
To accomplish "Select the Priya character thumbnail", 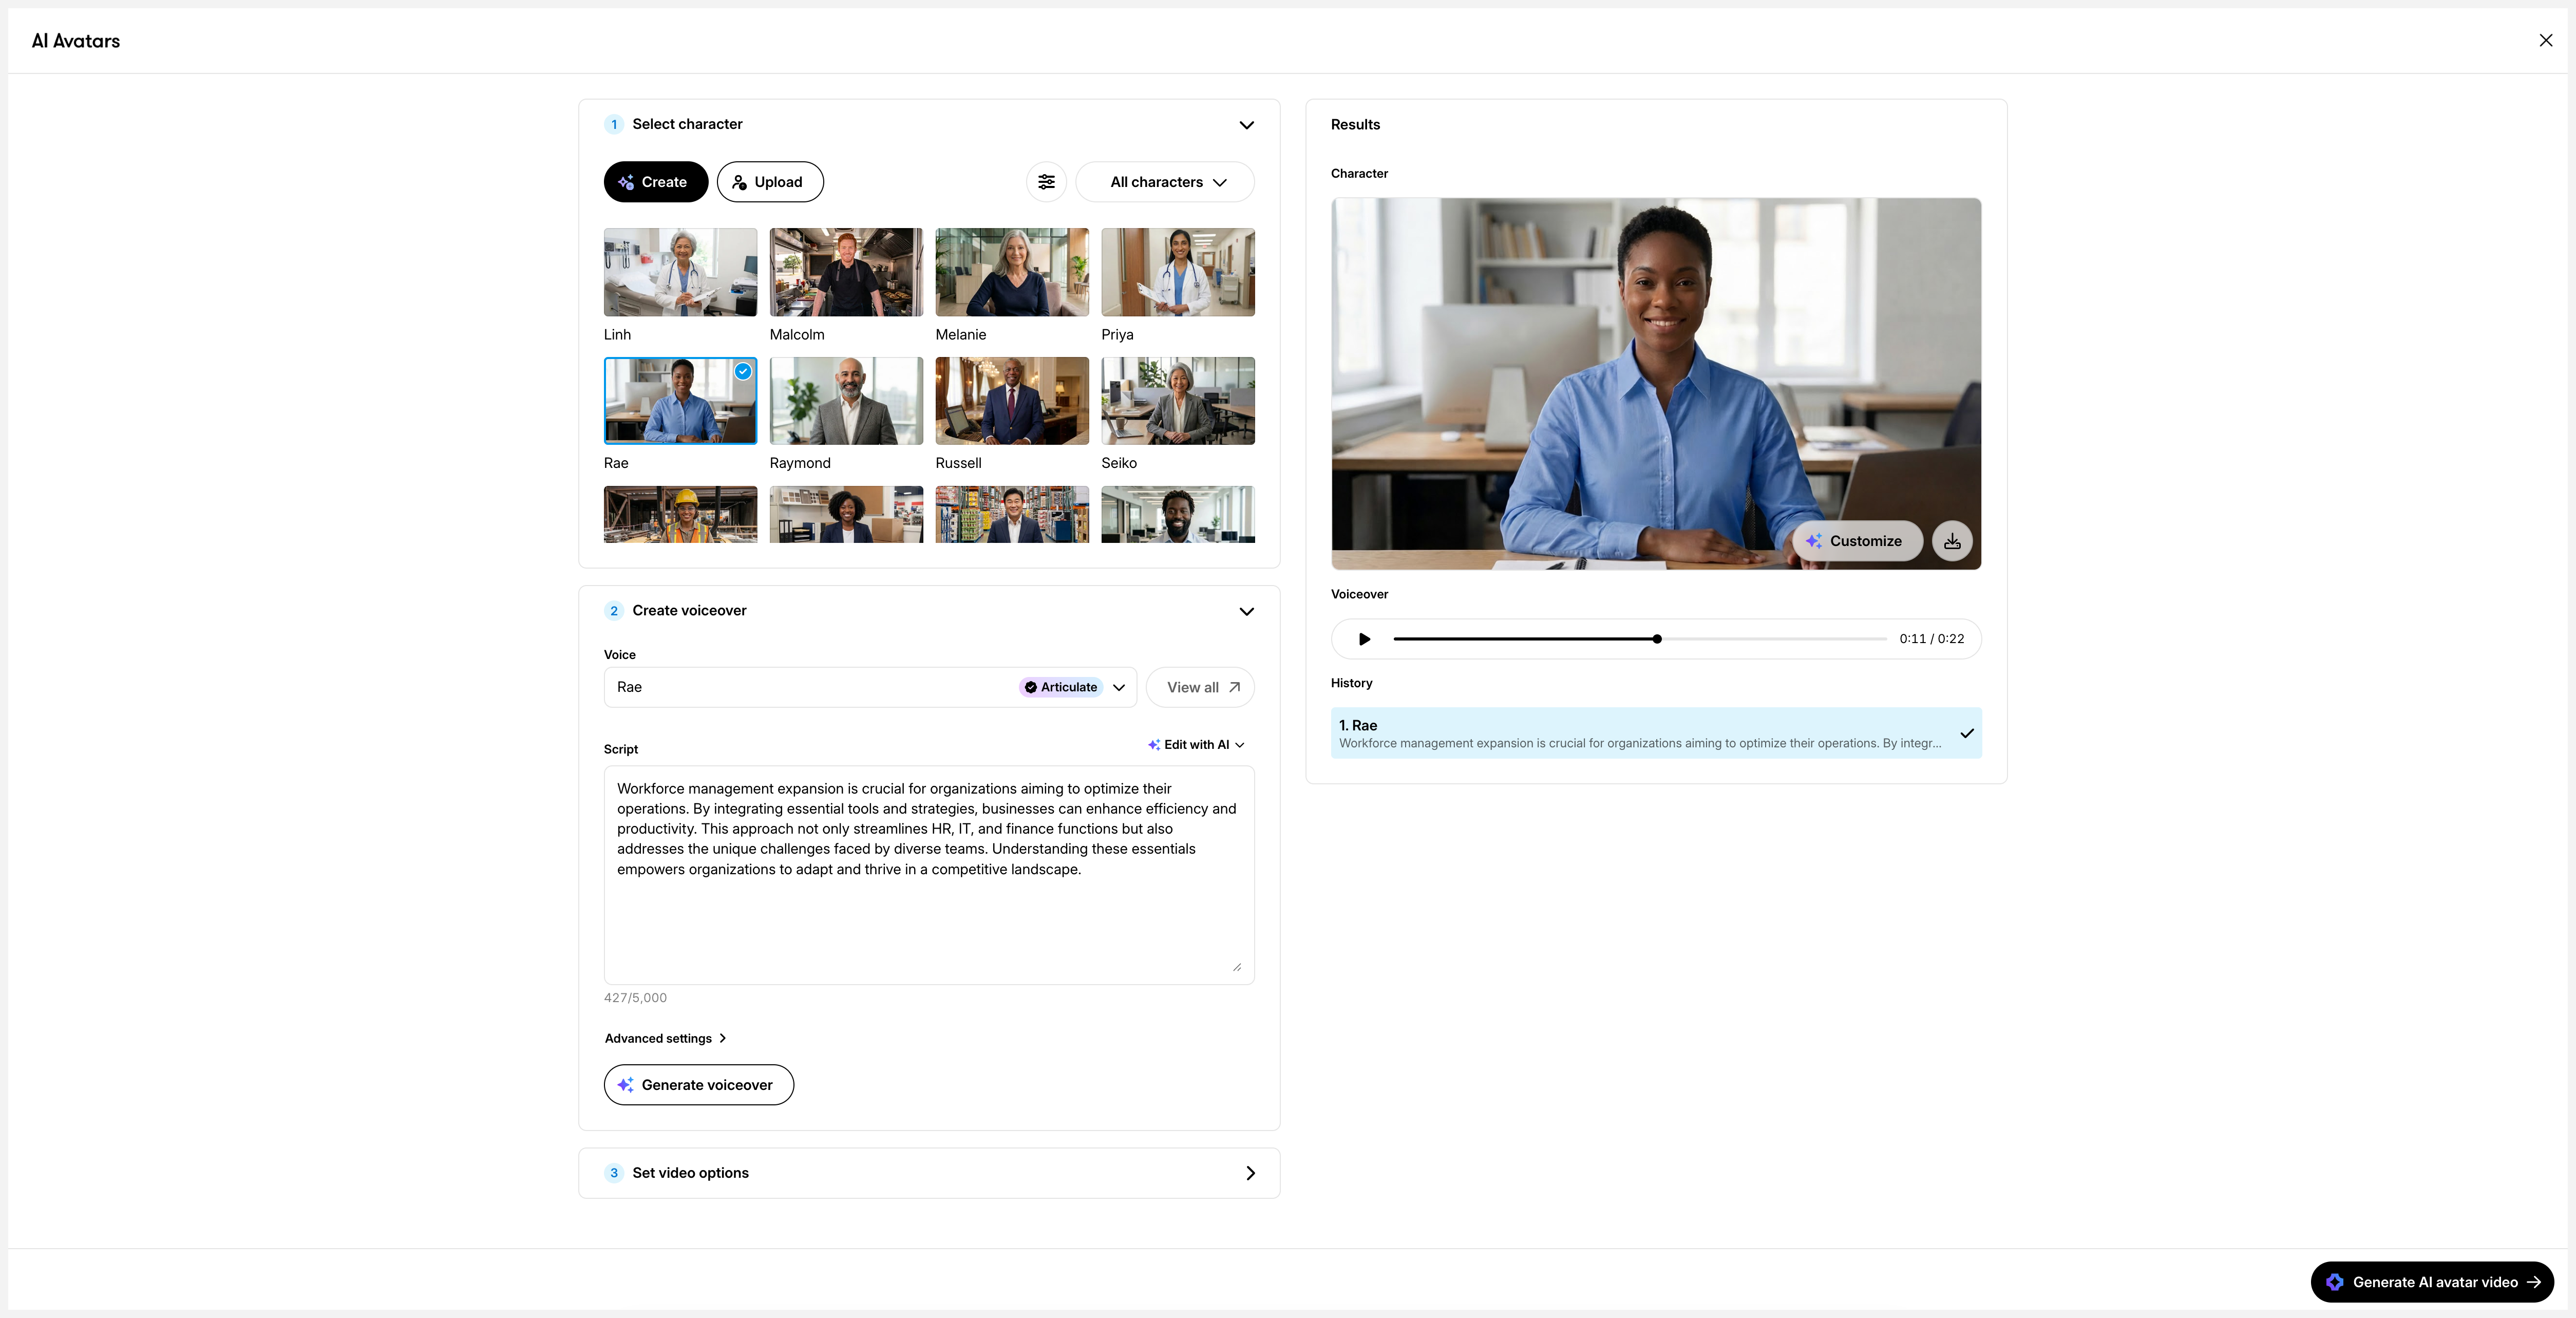I will (1178, 272).
